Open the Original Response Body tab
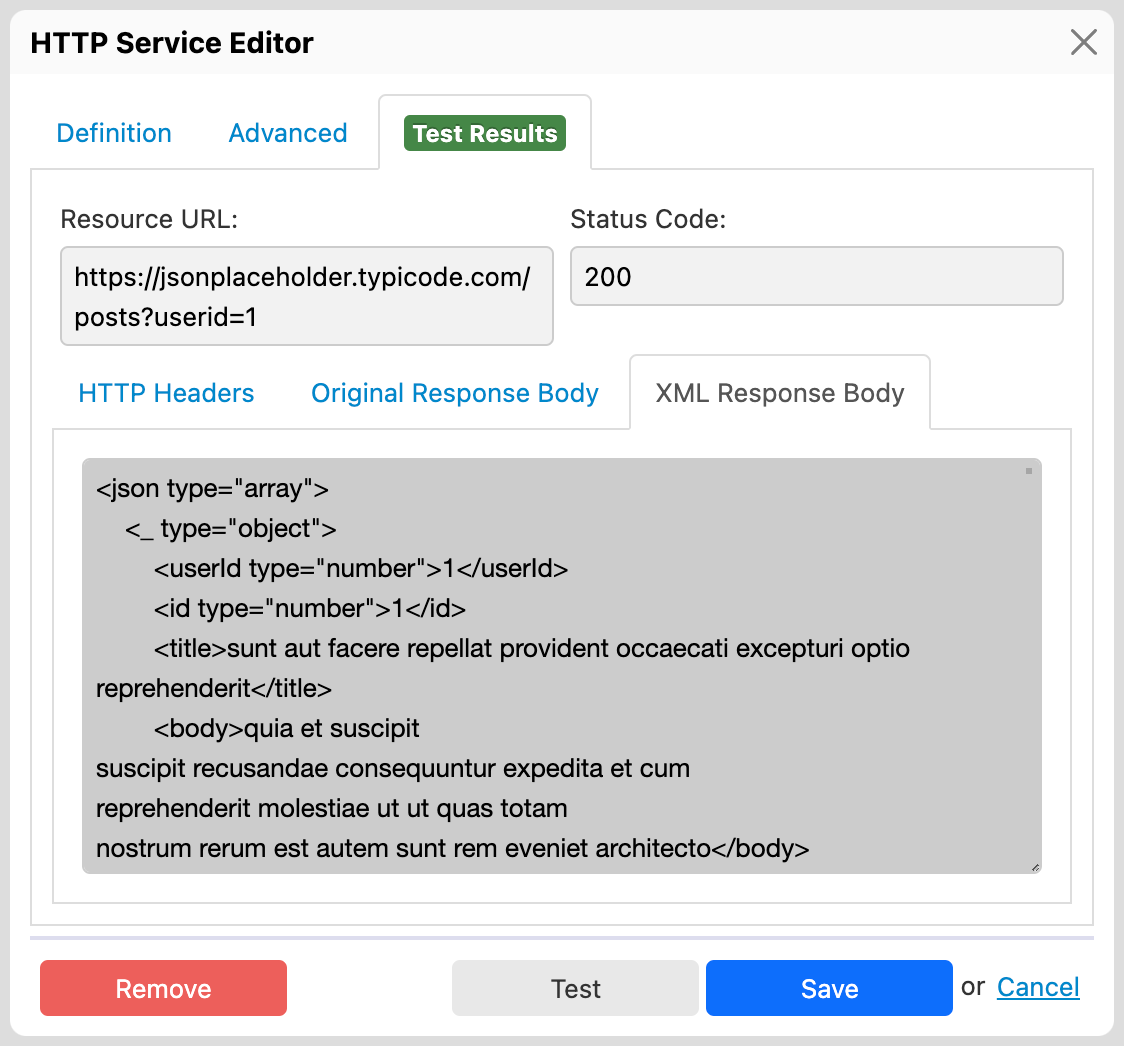1124x1046 pixels. click(x=455, y=393)
